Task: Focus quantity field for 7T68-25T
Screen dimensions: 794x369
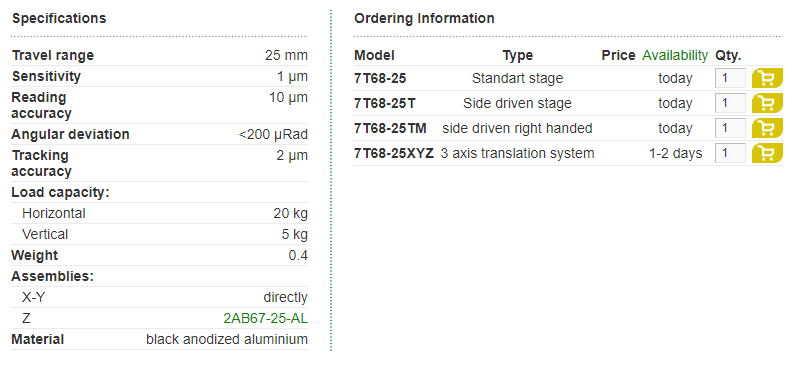Action: 730,103
